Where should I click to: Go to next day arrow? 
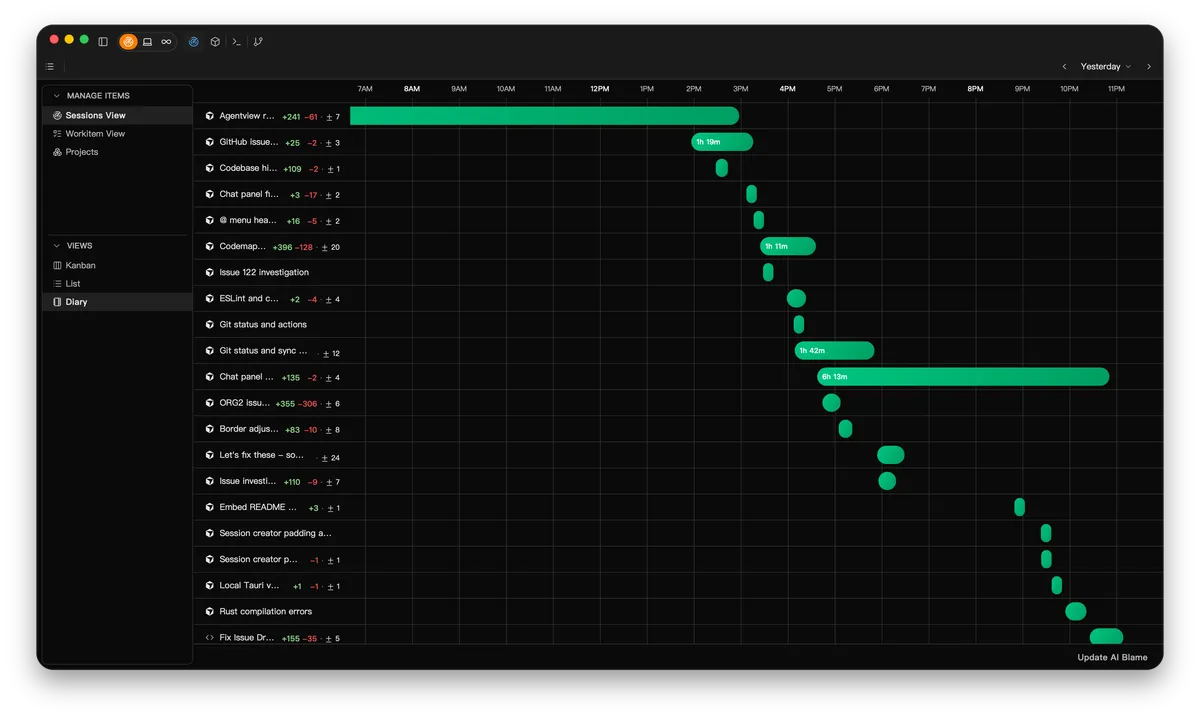[x=1148, y=67]
